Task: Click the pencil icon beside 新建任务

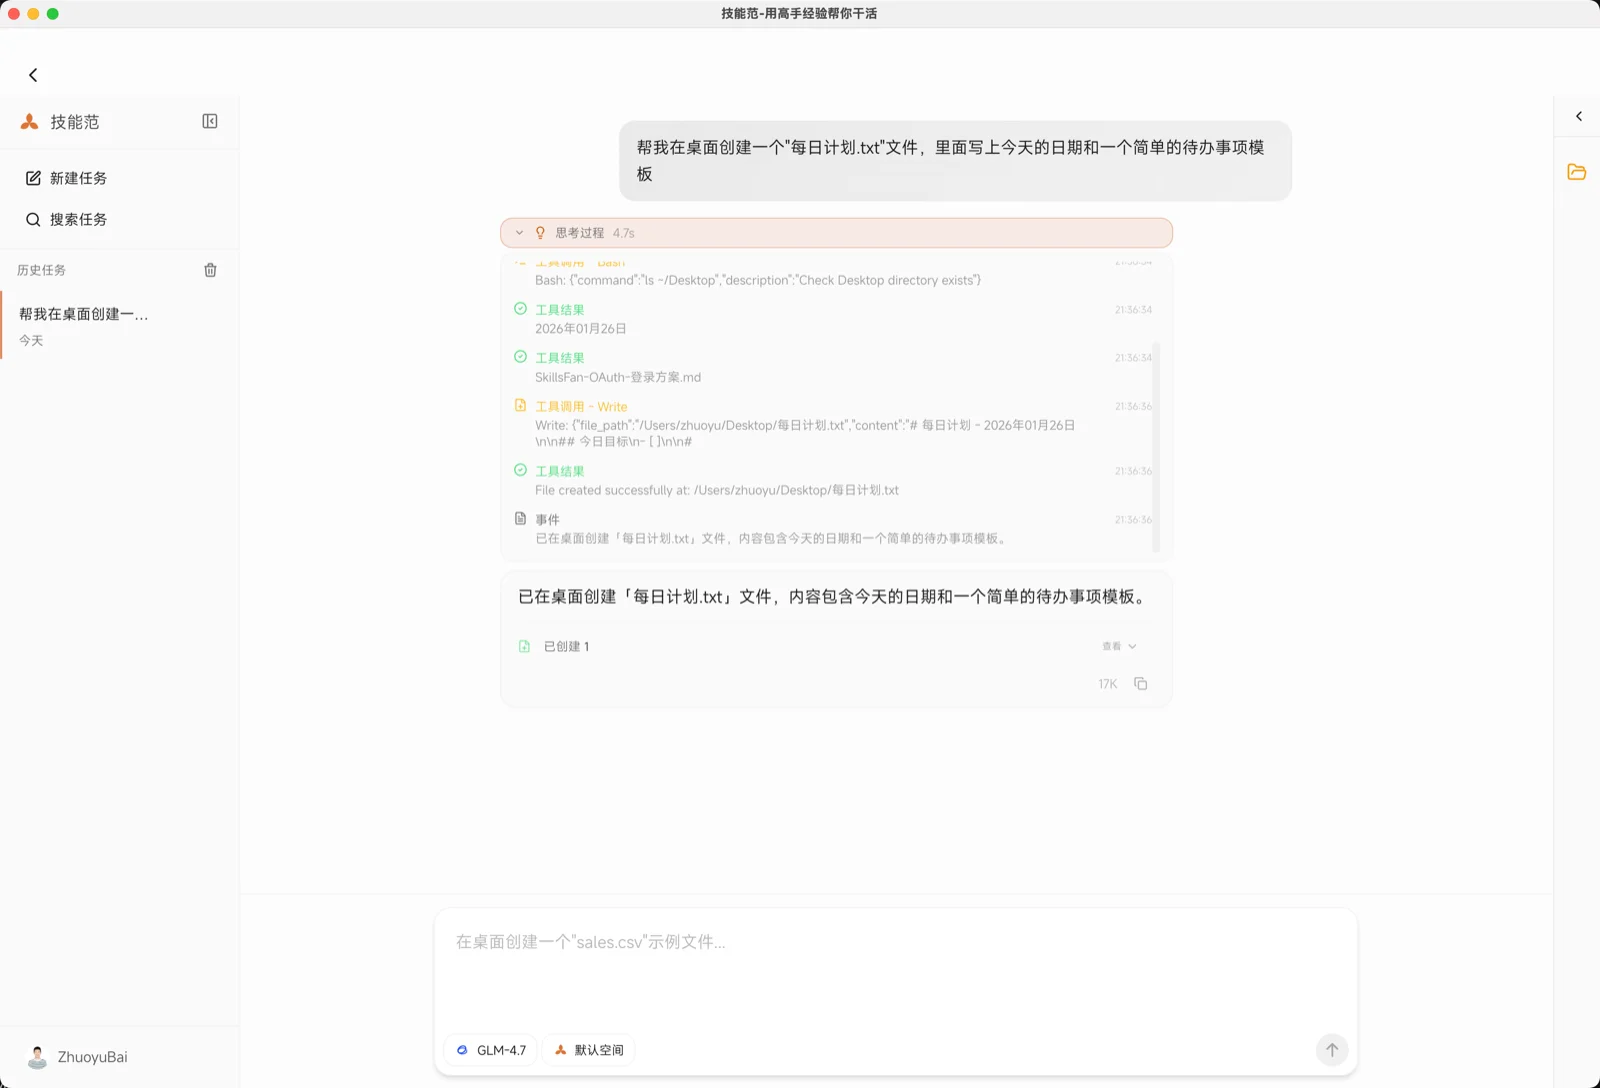Action: 33,178
